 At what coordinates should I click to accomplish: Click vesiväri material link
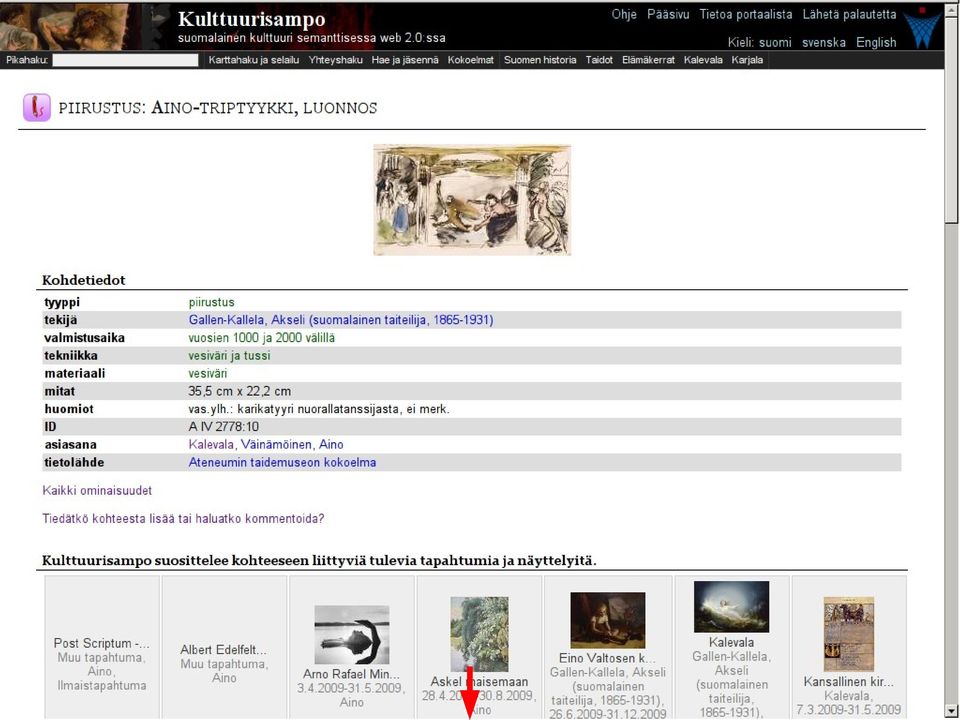[x=208, y=373]
